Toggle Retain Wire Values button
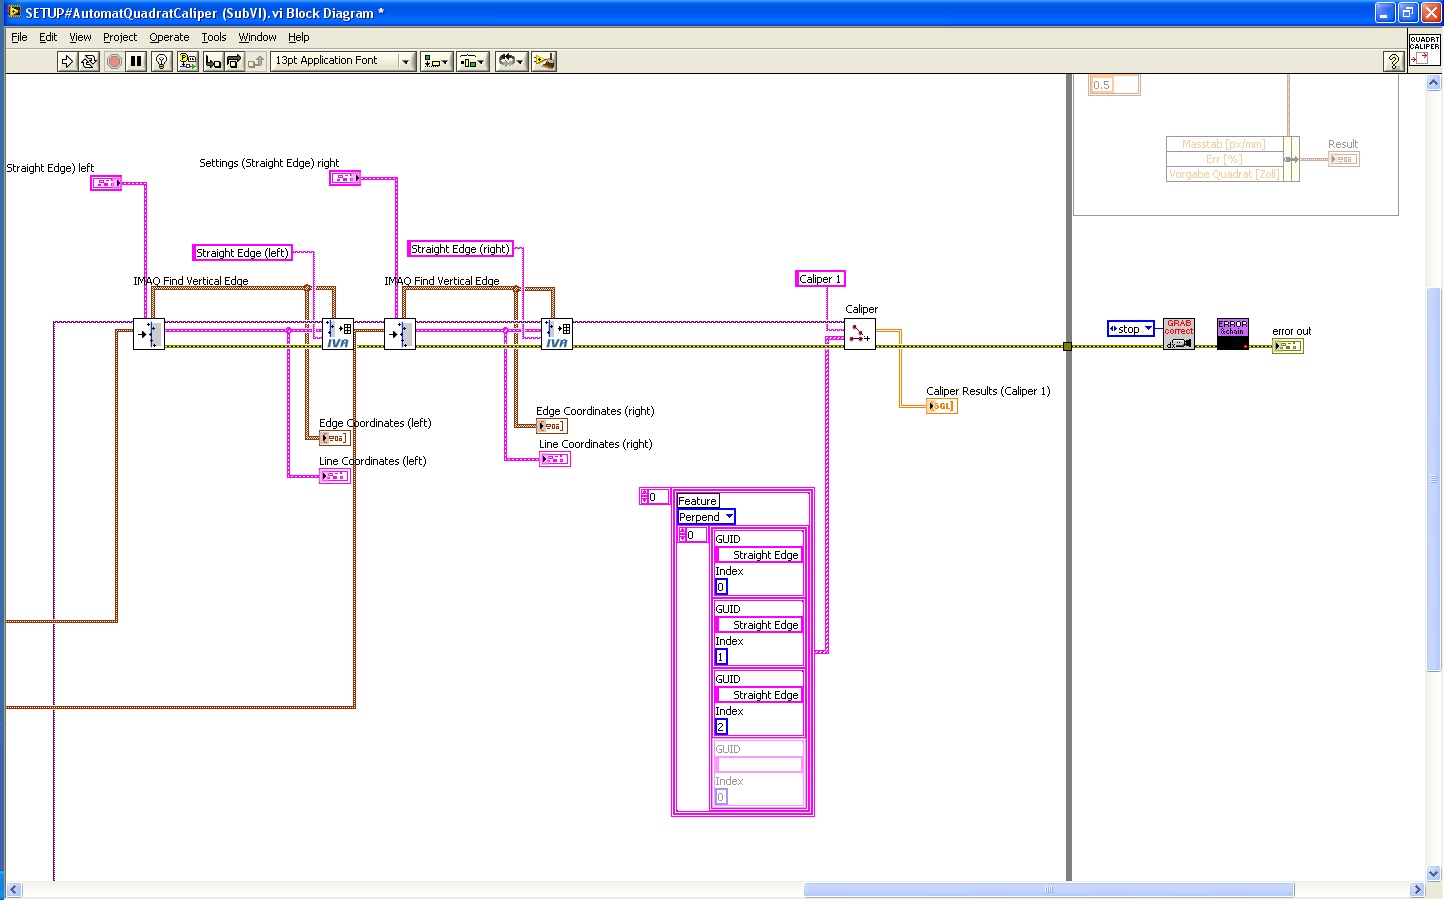Image resolution: width=1444 pixels, height=900 pixels. pos(187,61)
